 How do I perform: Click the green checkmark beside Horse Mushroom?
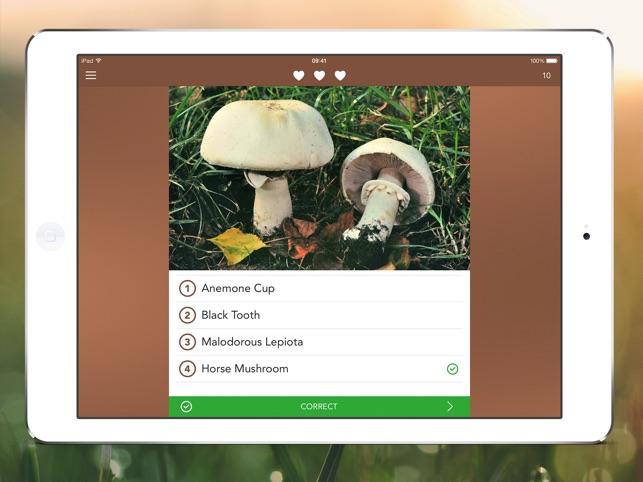452,369
